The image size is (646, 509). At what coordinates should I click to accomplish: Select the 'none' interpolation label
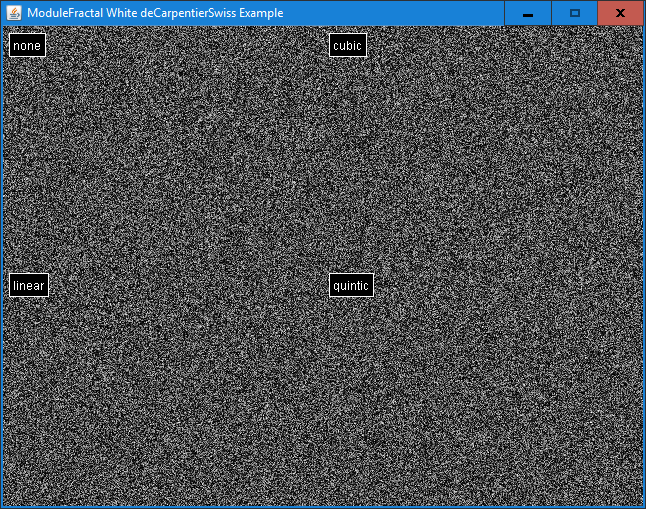pyautogui.click(x=27, y=45)
